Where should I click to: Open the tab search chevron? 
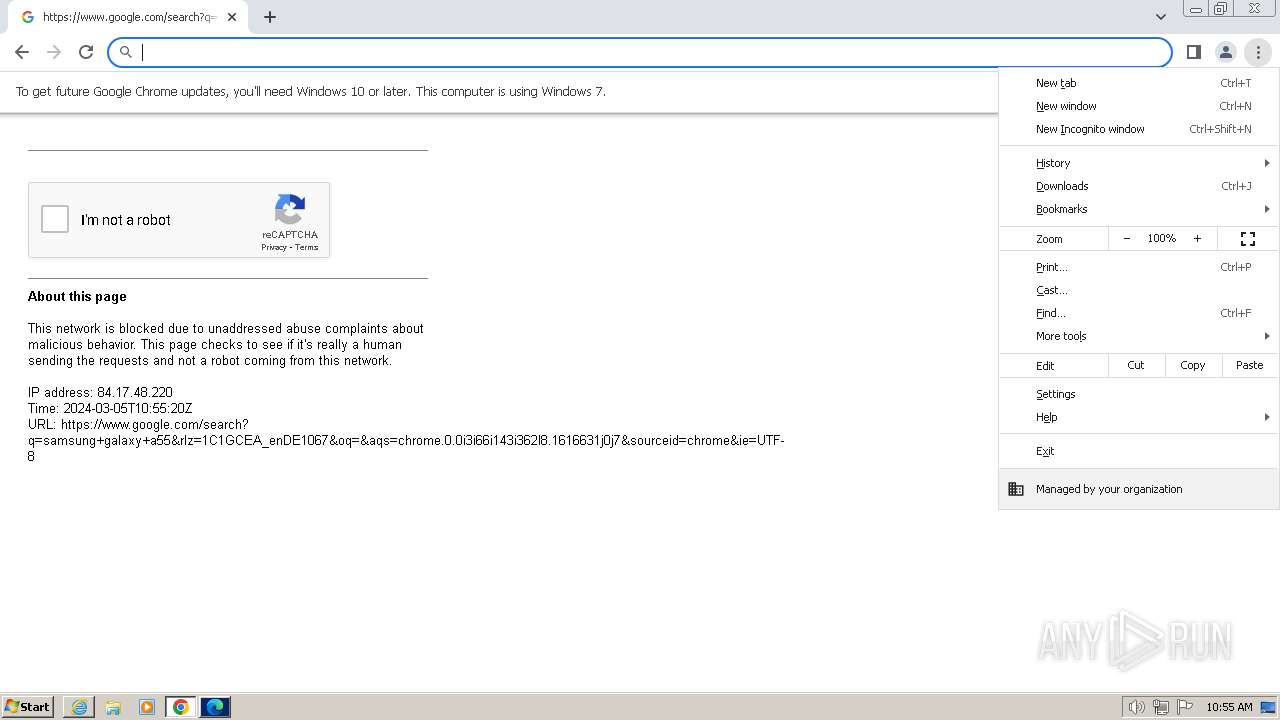[1160, 17]
